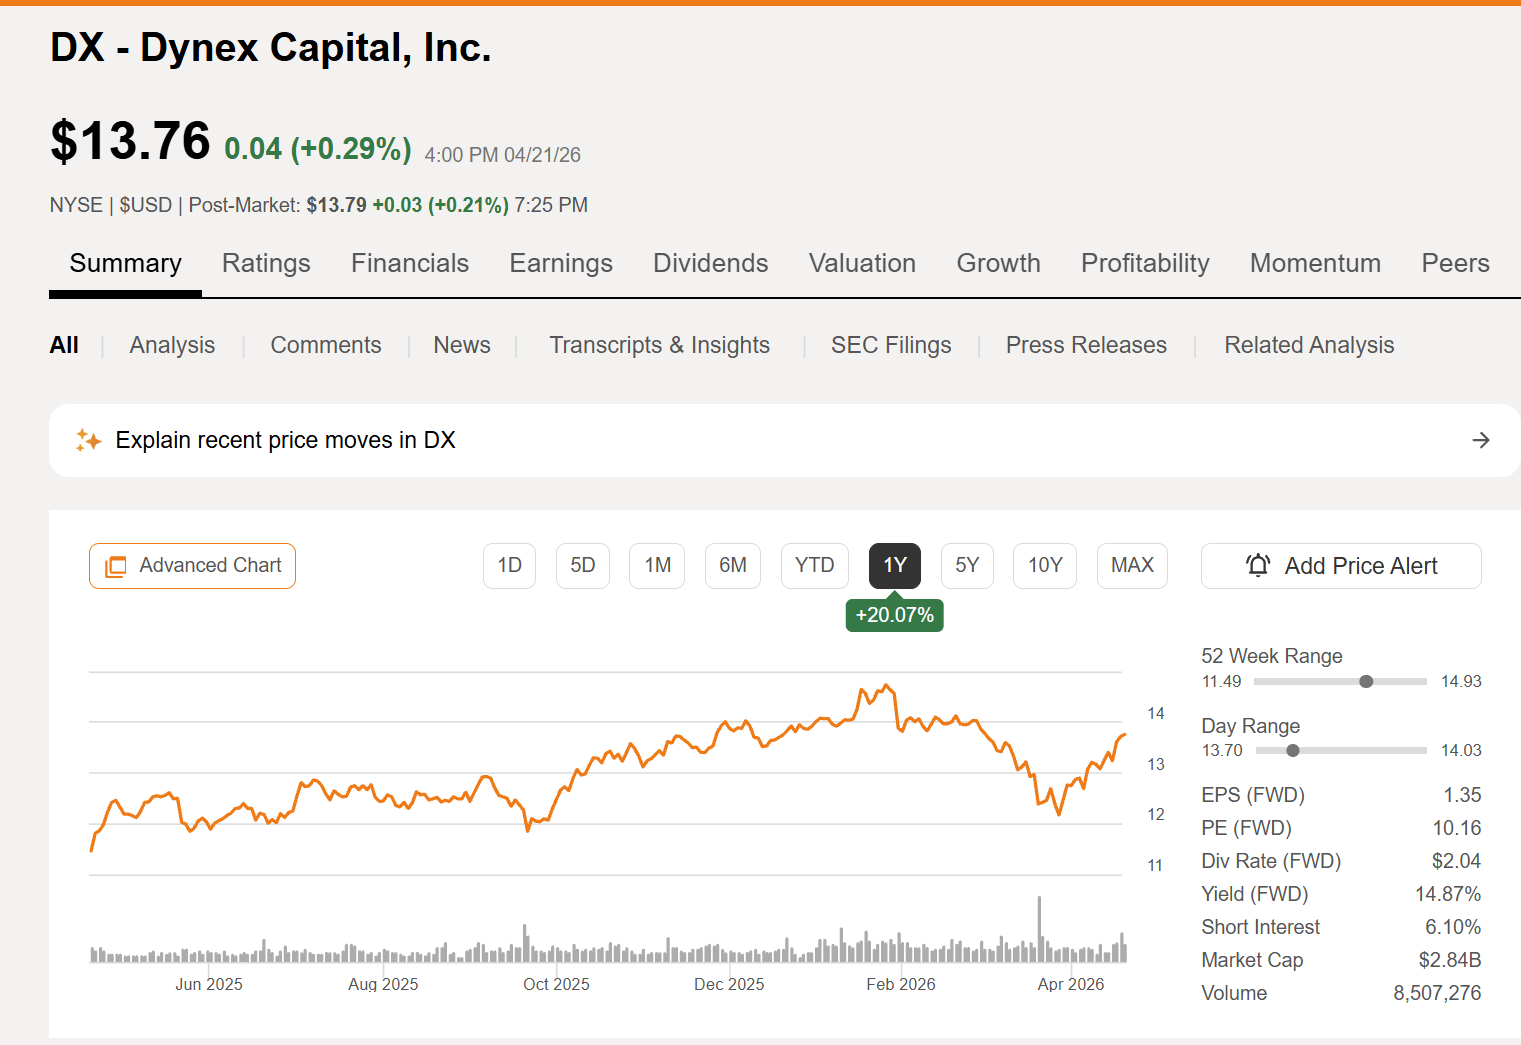
Task: Click the tallest volume bar near April 2026
Action: (x=1040, y=929)
